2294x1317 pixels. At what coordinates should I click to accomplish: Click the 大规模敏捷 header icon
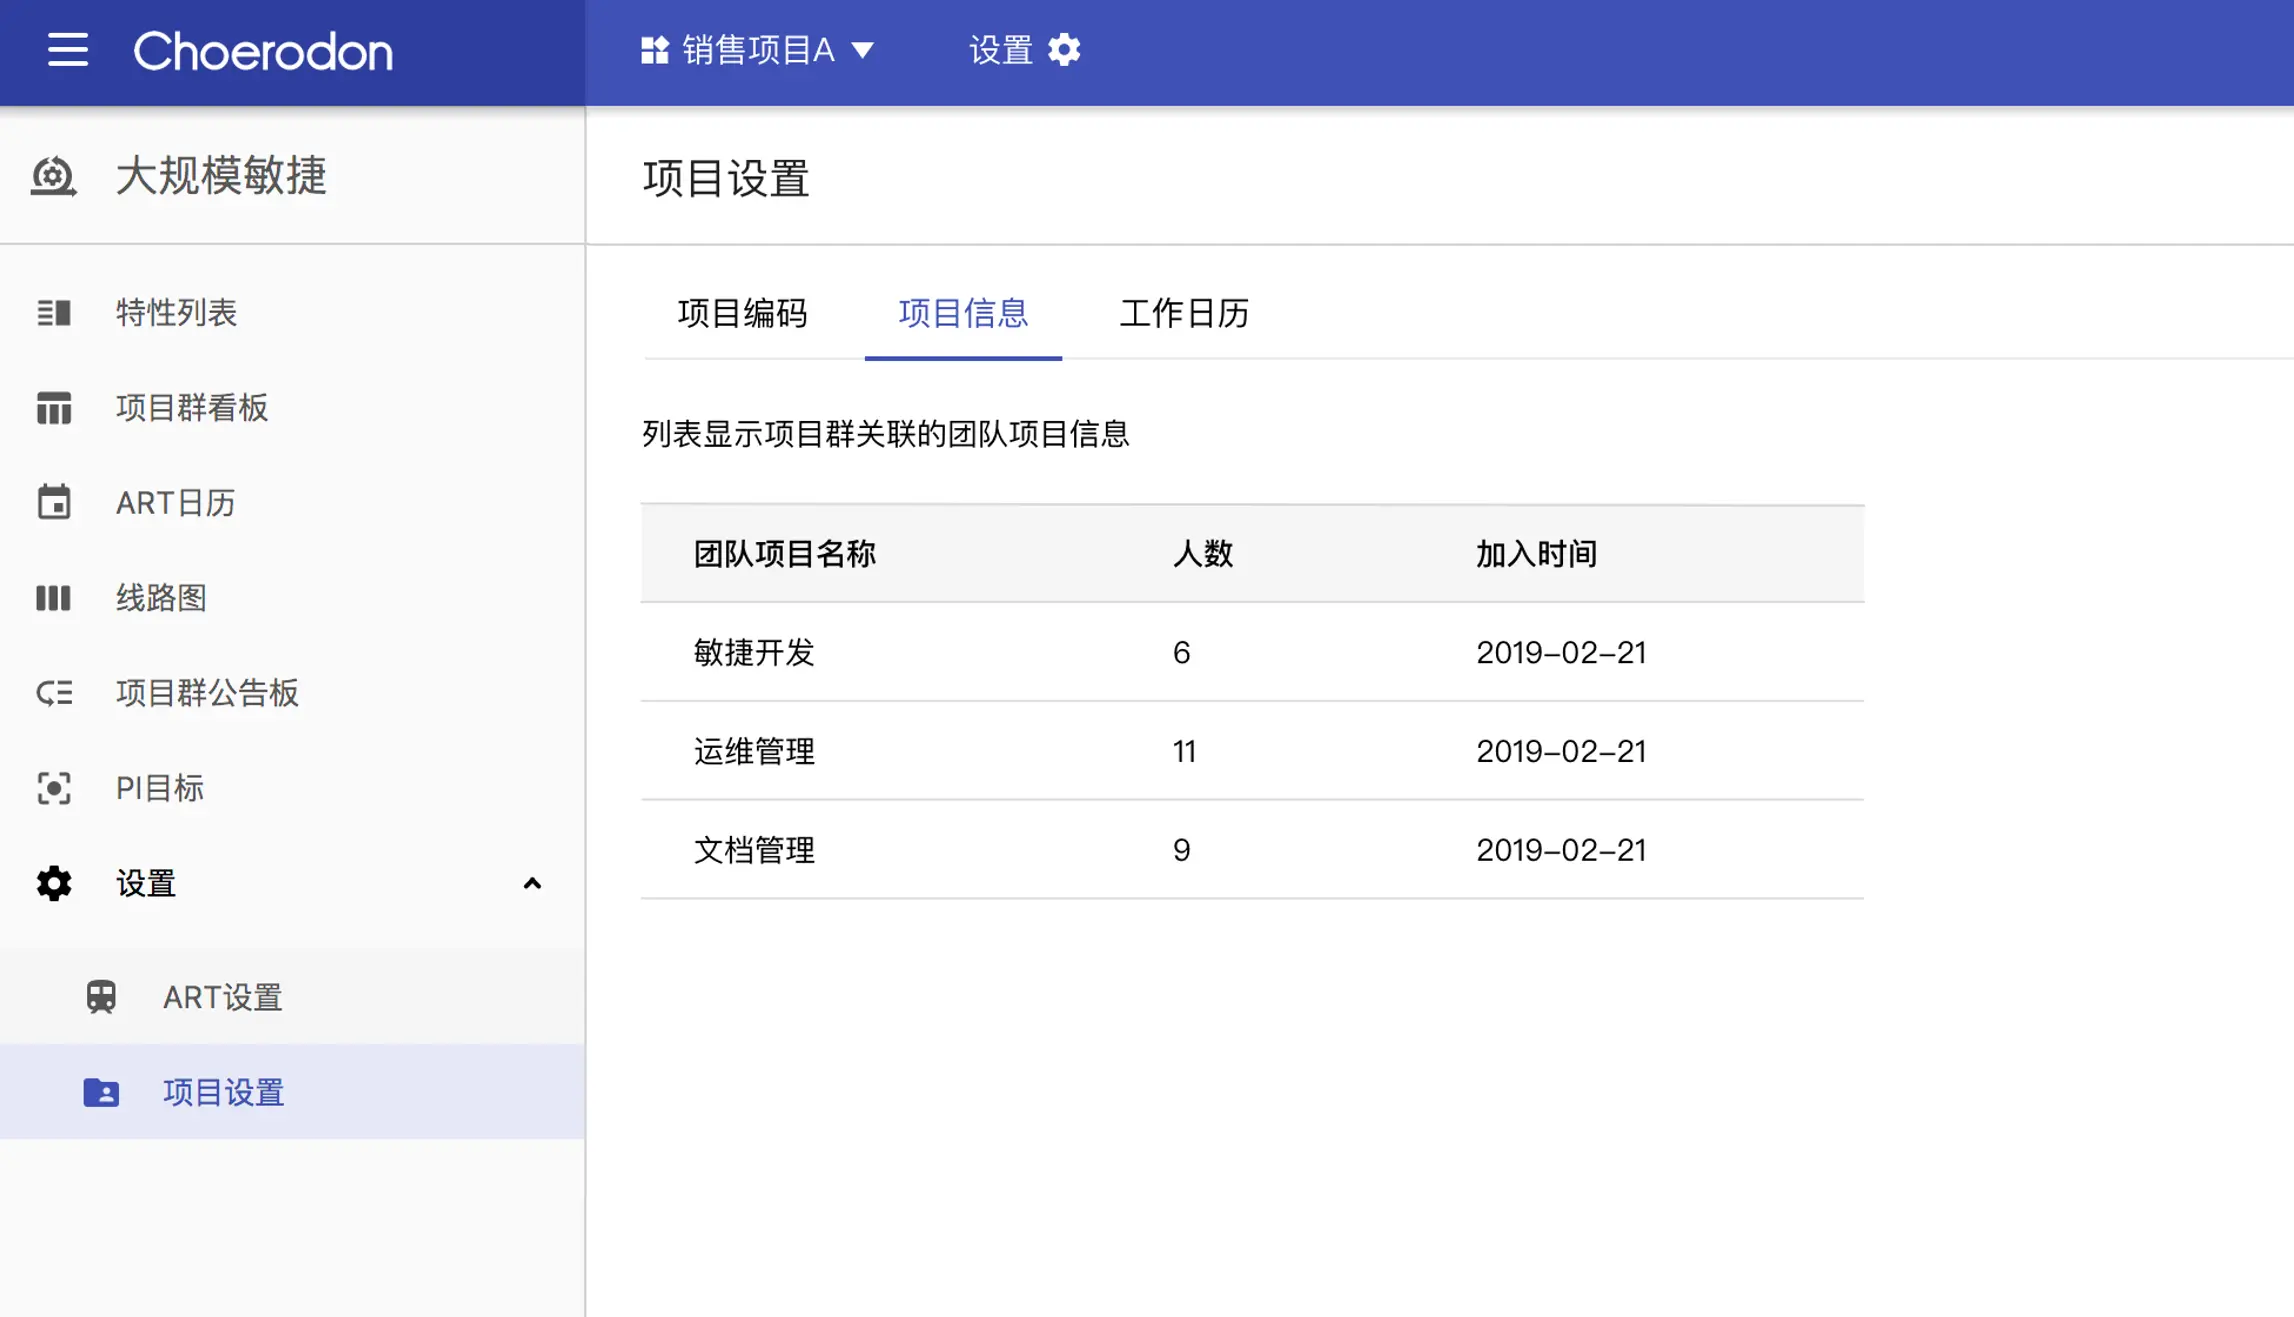point(54,176)
